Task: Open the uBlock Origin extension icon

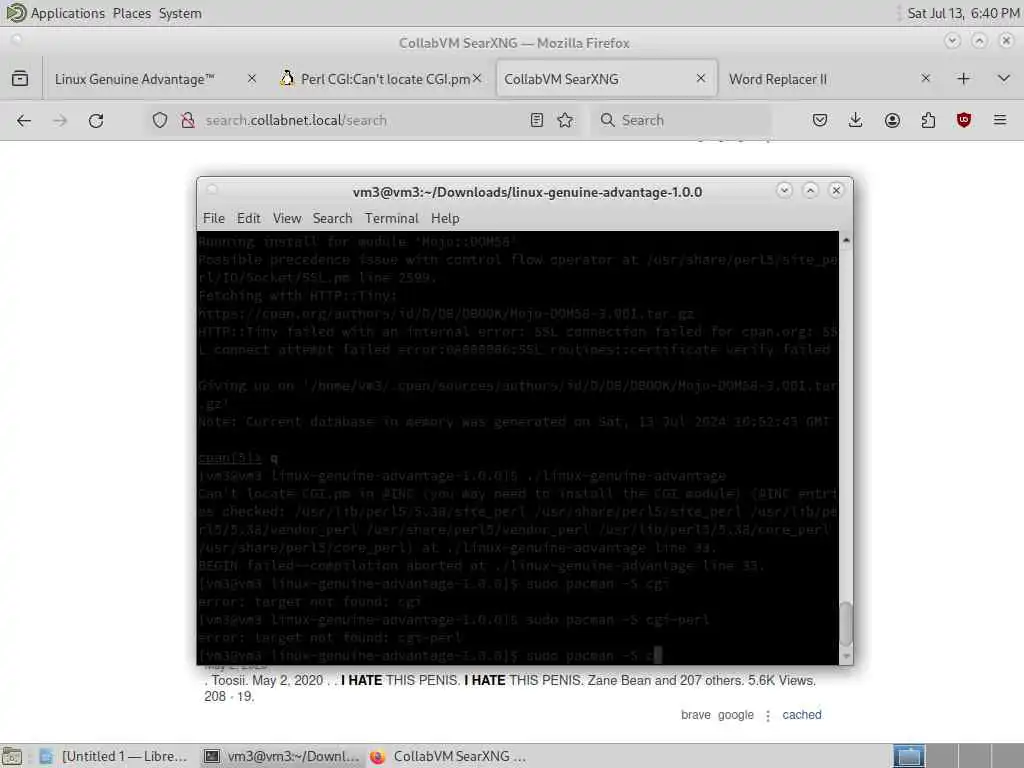Action: [x=964, y=120]
